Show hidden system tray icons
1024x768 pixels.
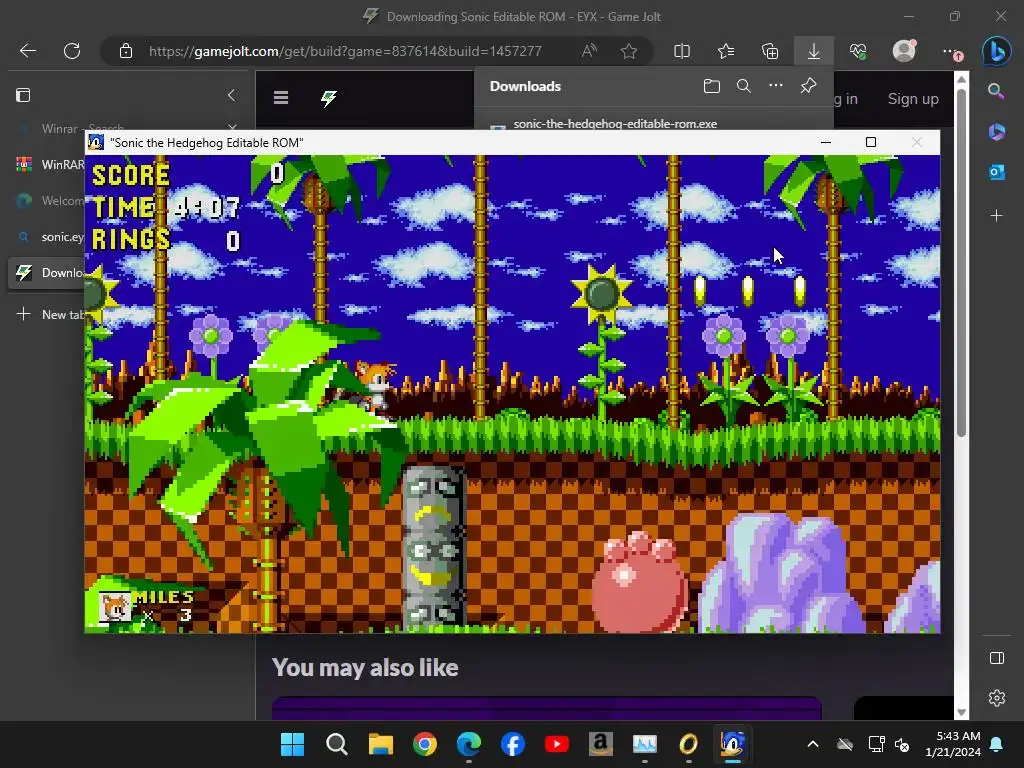tap(812, 744)
